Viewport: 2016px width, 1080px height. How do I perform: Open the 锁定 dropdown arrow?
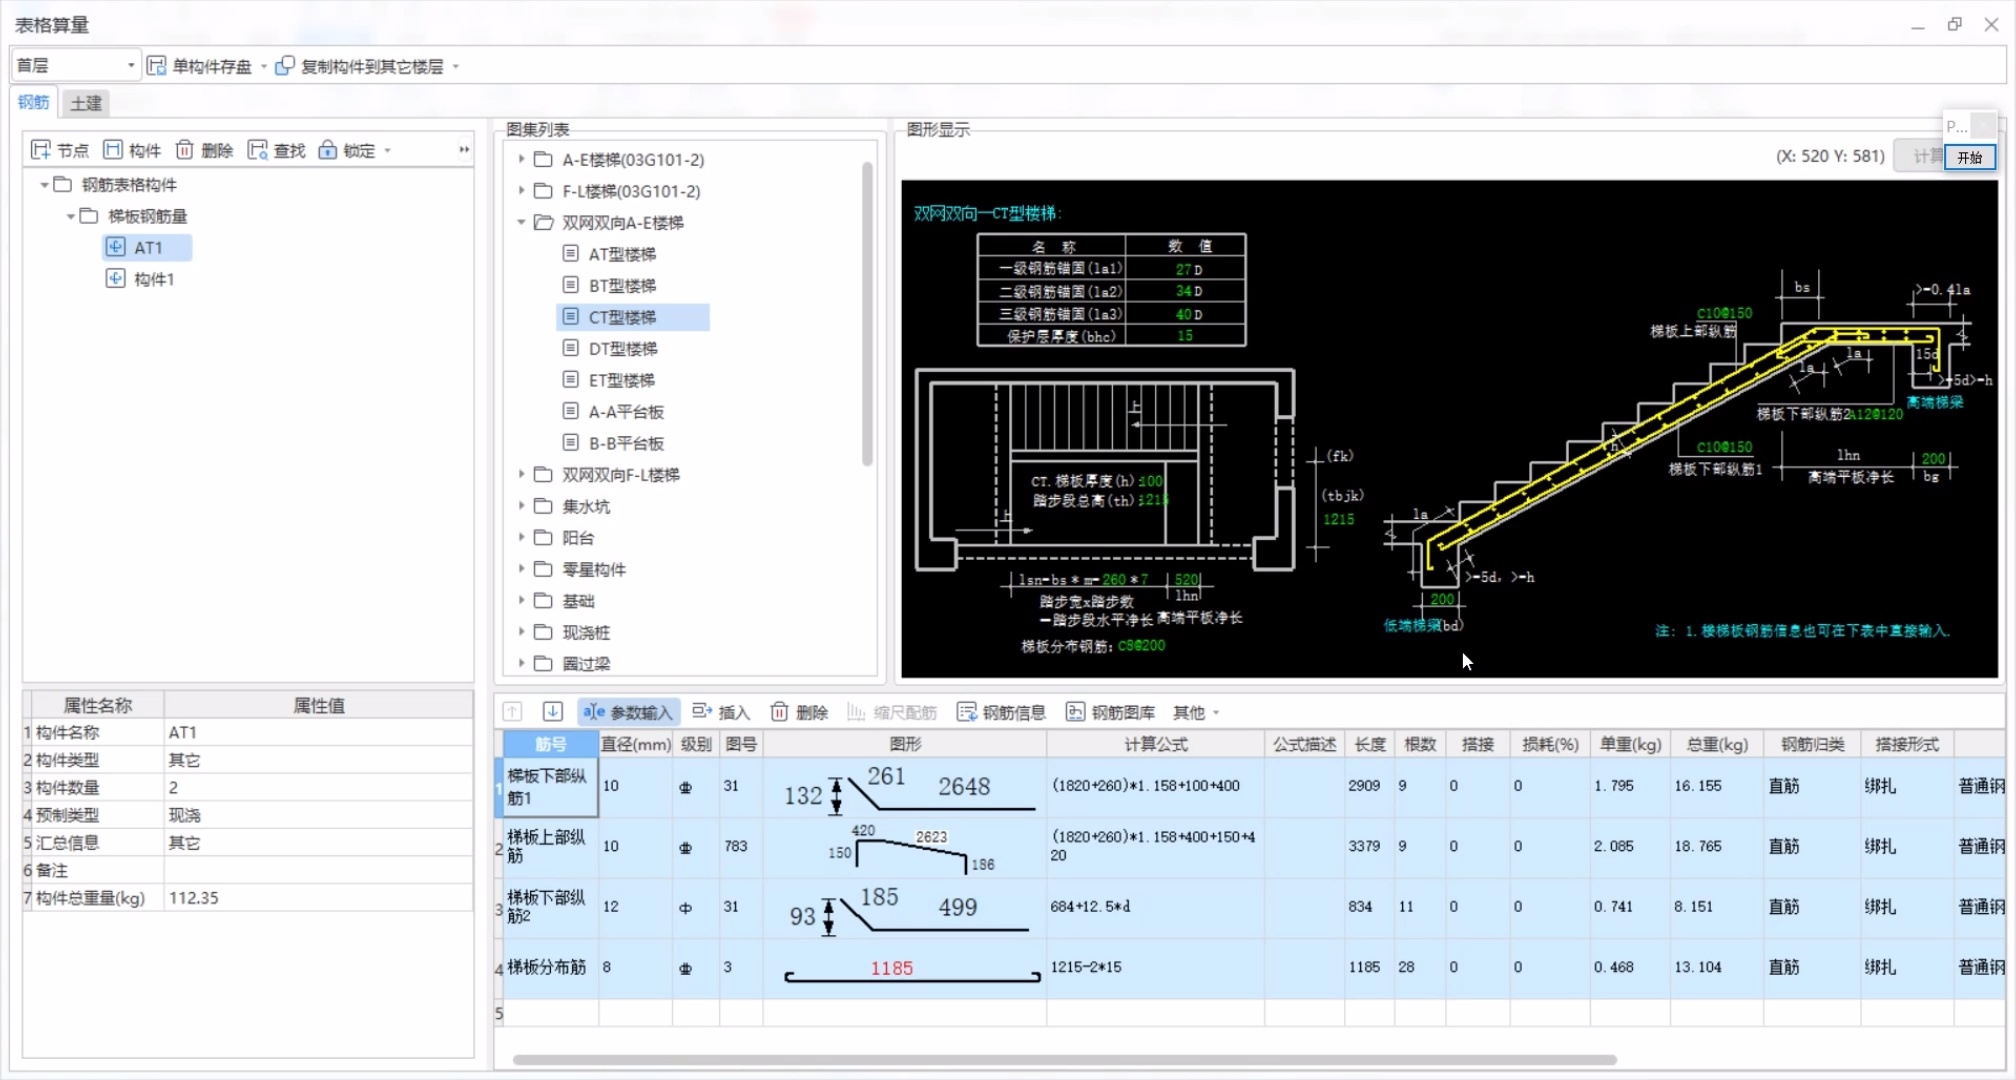388,151
